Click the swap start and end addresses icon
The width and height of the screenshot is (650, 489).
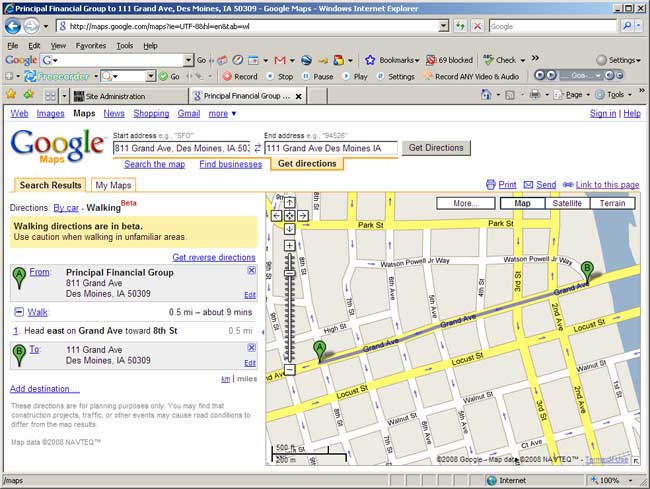(257, 148)
